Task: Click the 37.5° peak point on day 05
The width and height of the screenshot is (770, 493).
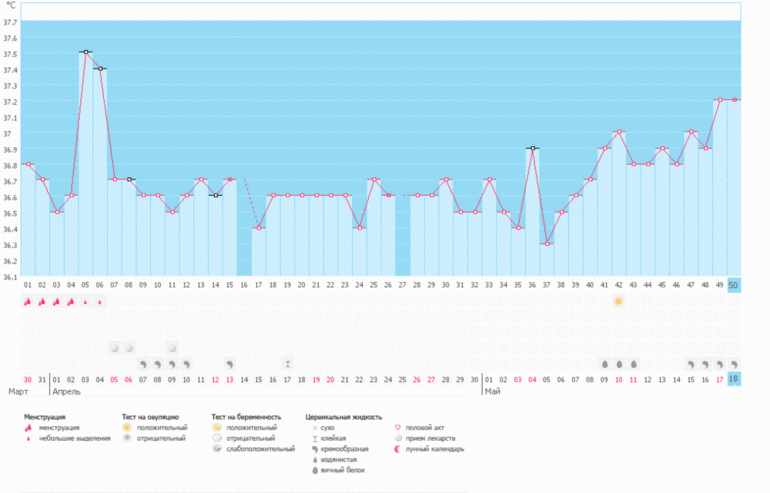Action: pos(85,52)
